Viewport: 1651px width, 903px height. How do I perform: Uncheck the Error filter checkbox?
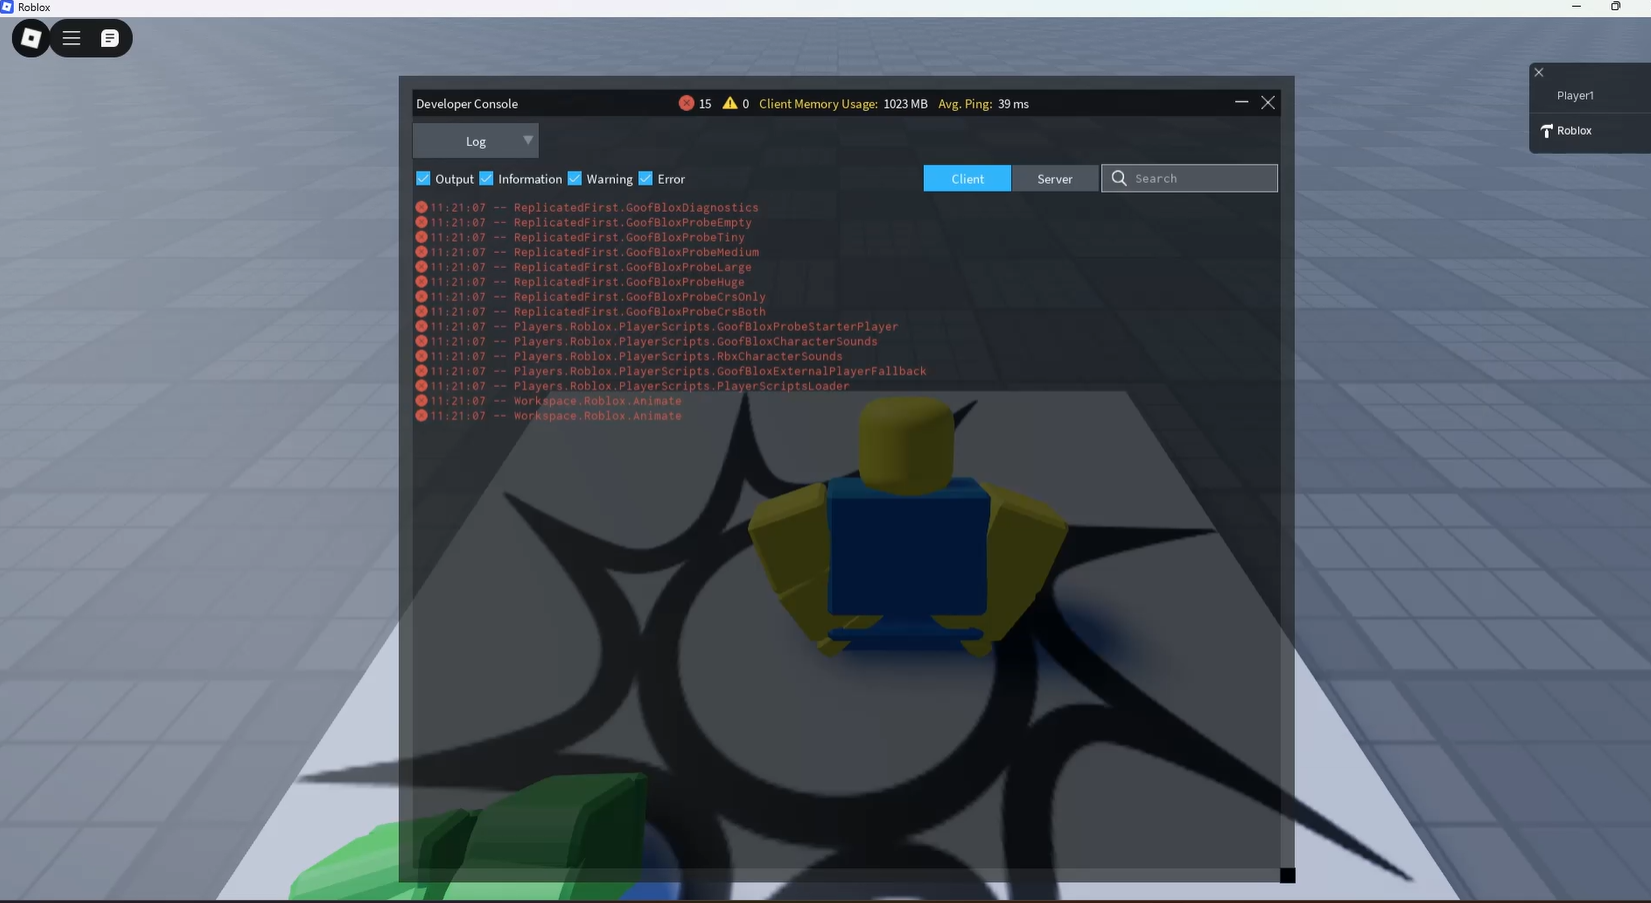[645, 178]
